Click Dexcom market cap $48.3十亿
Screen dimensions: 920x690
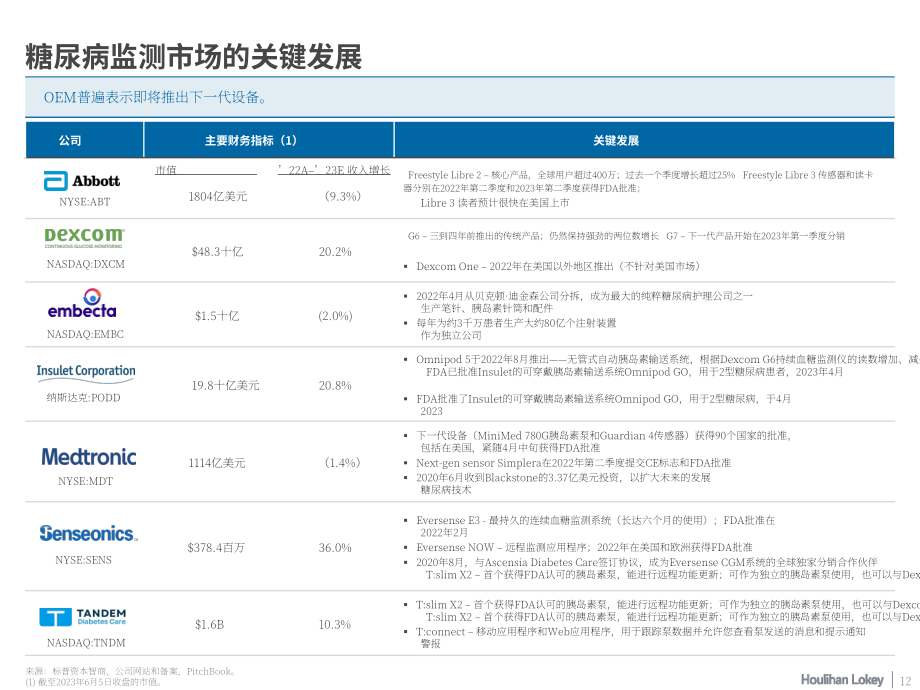pyautogui.click(x=217, y=252)
